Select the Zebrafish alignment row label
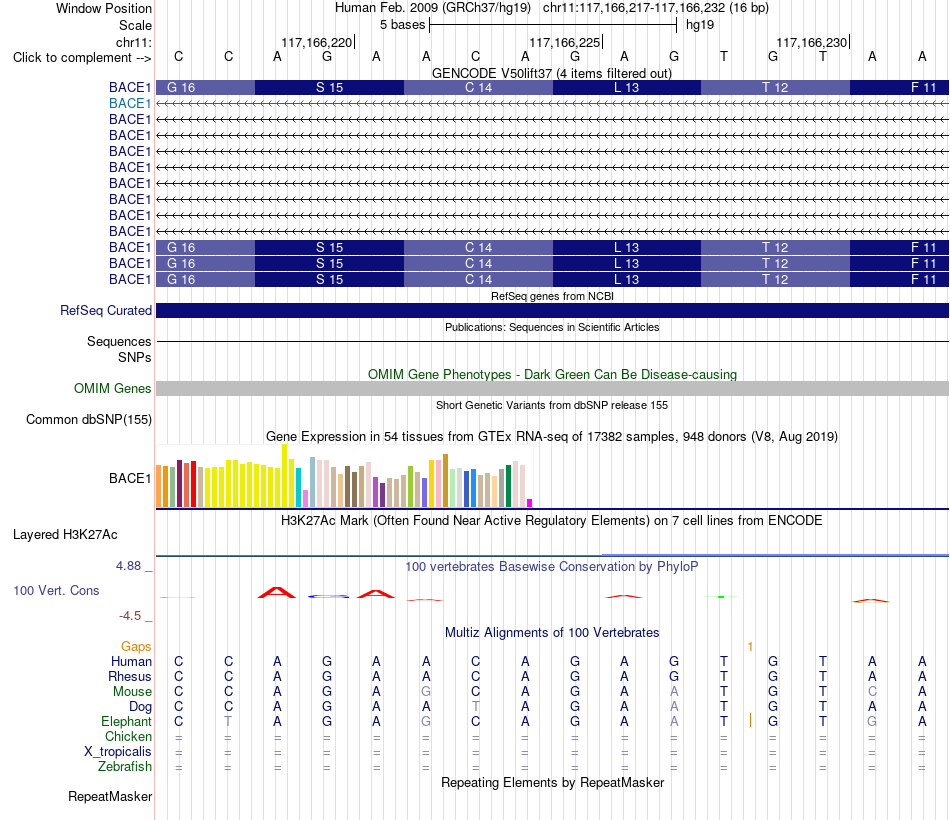Screen dimensions: 950x820 click(x=125, y=766)
